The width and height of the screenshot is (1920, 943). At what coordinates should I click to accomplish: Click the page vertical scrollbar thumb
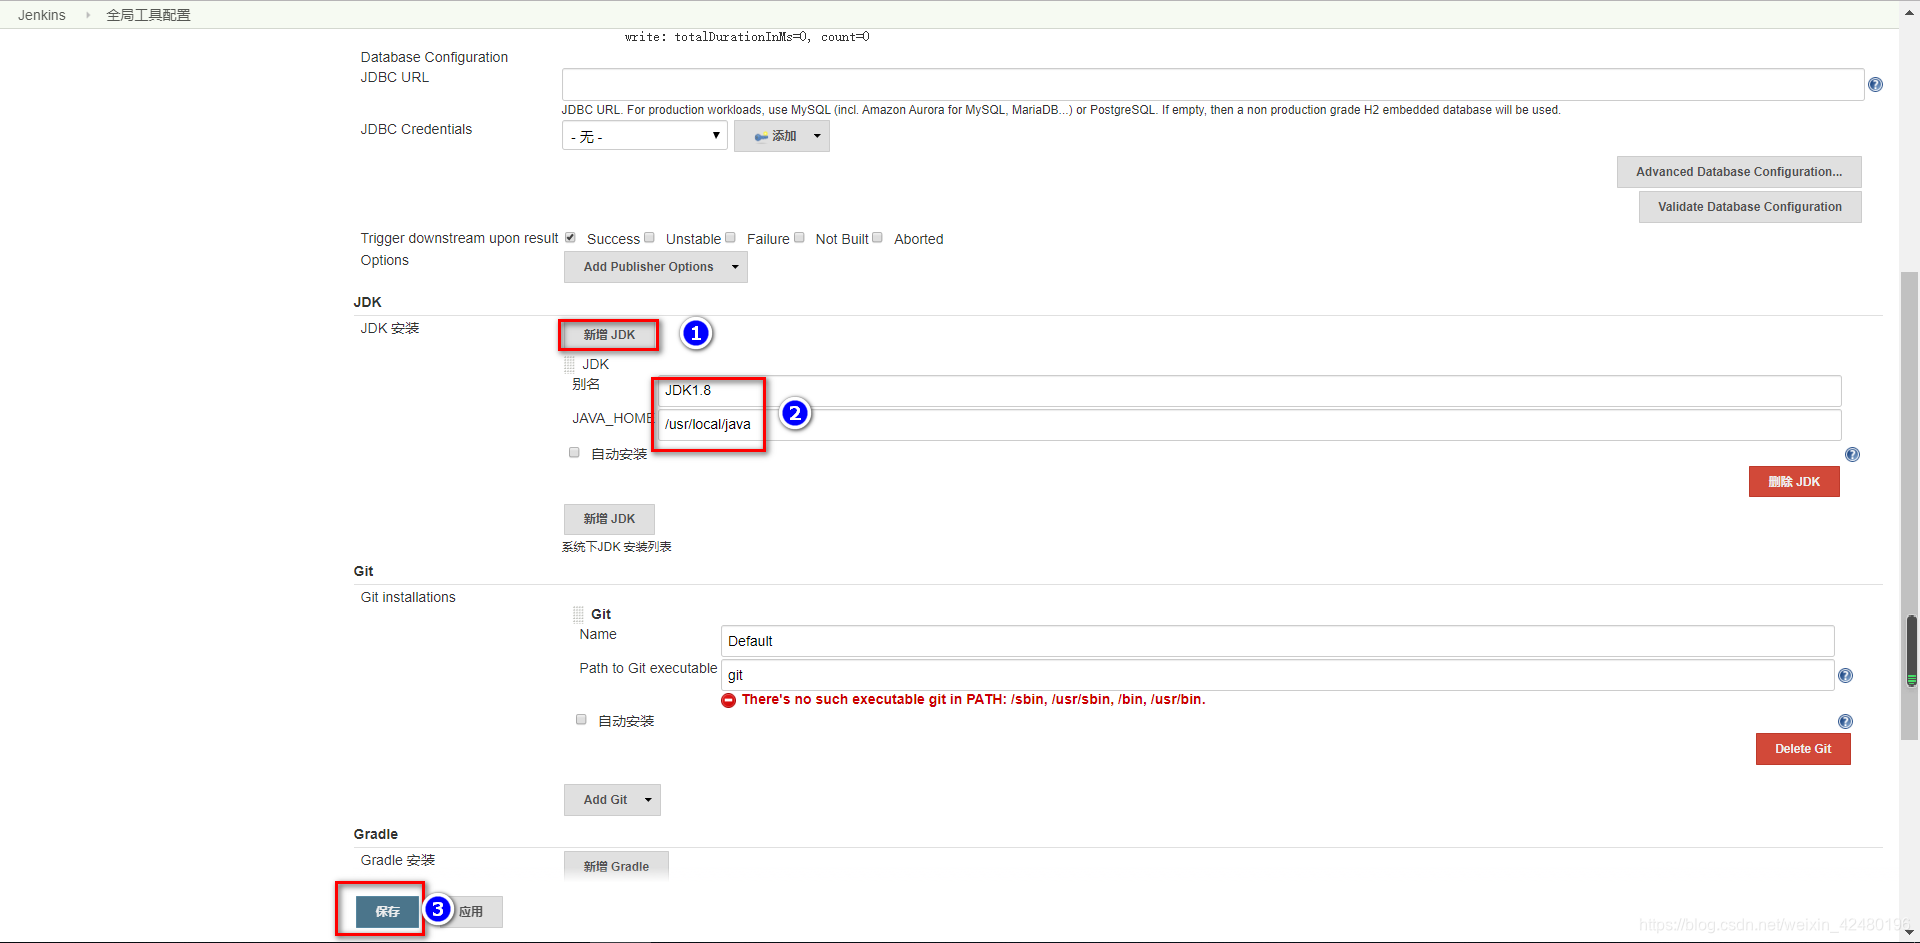pos(1910,505)
